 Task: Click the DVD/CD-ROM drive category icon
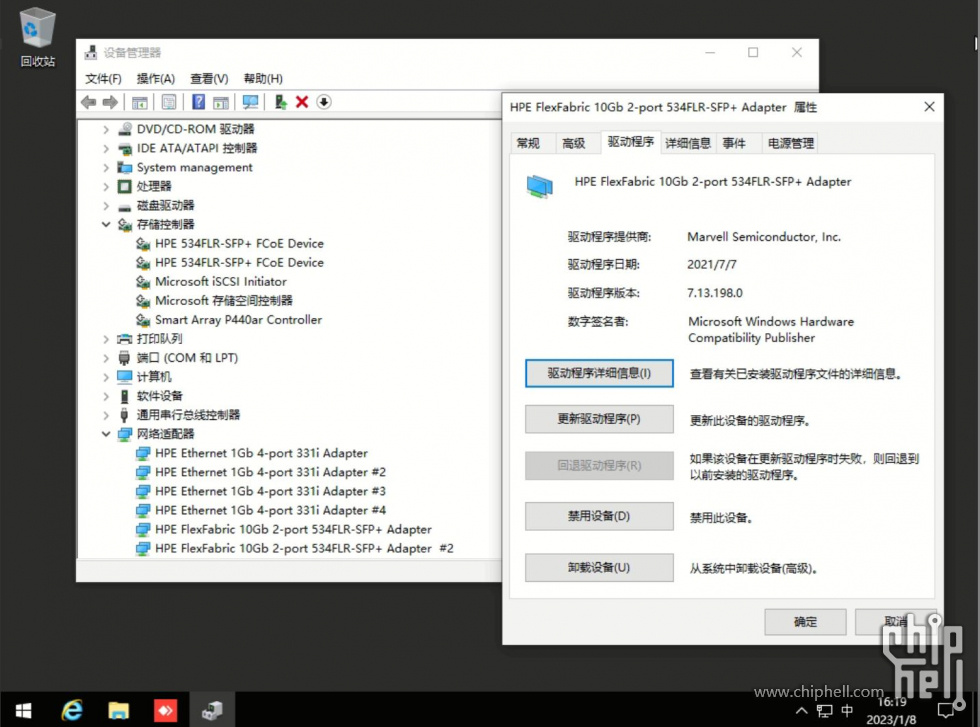(124, 129)
